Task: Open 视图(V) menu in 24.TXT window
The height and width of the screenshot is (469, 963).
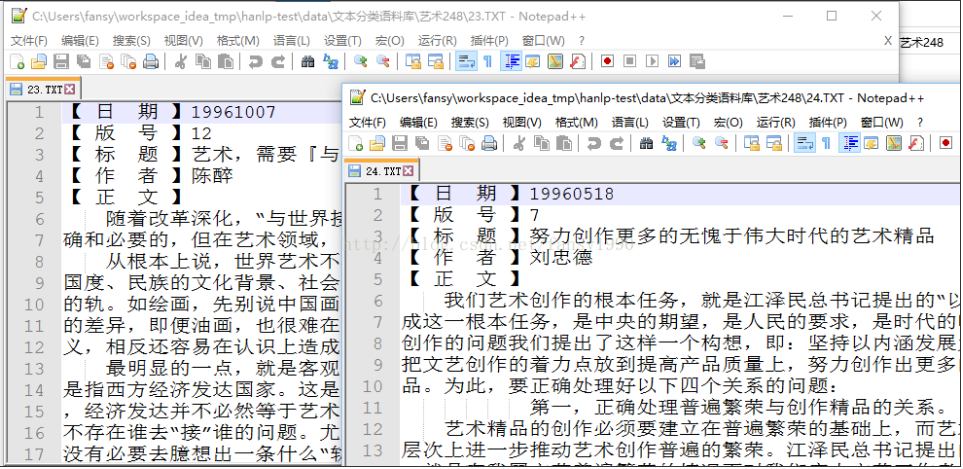Action: click(522, 122)
